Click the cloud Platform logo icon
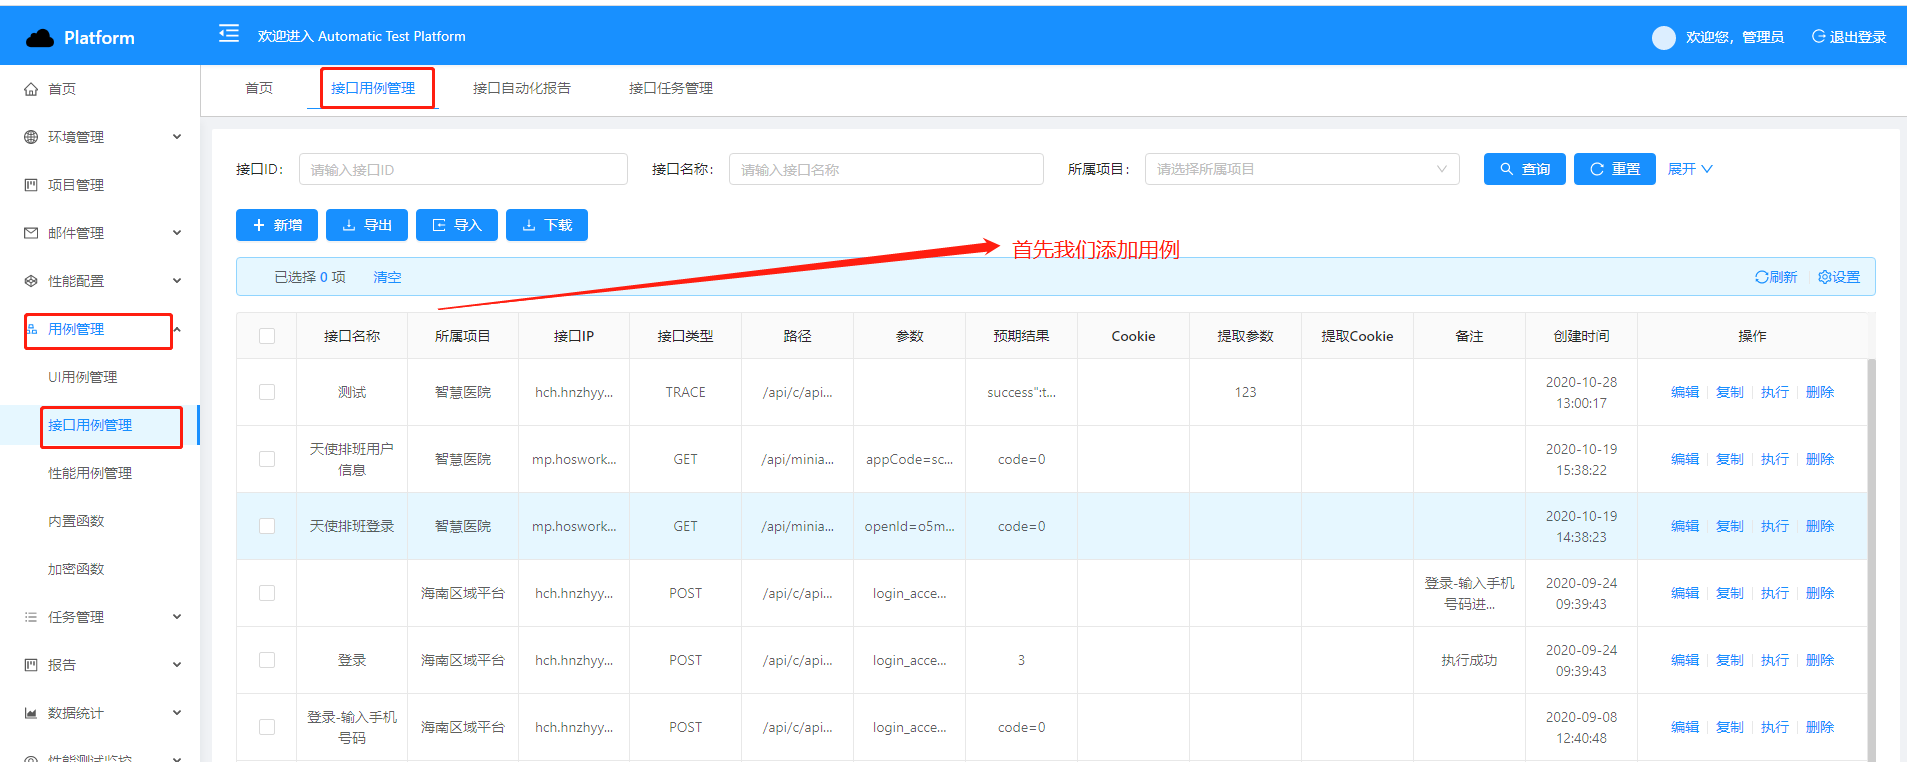The height and width of the screenshot is (762, 1907). coord(40,38)
